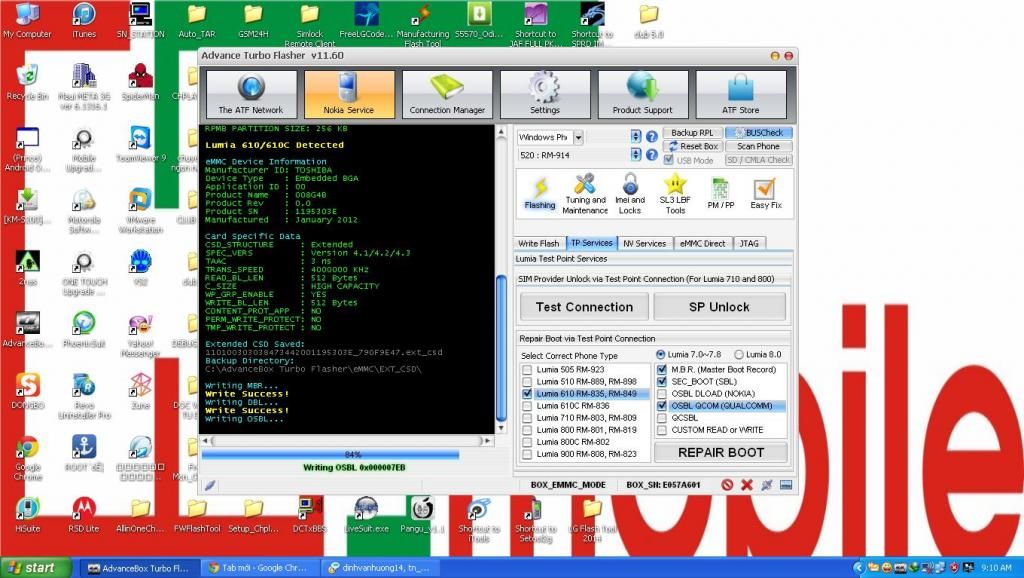Open the ATF Store section
Screen dimensions: 1024x578
coord(741,94)
